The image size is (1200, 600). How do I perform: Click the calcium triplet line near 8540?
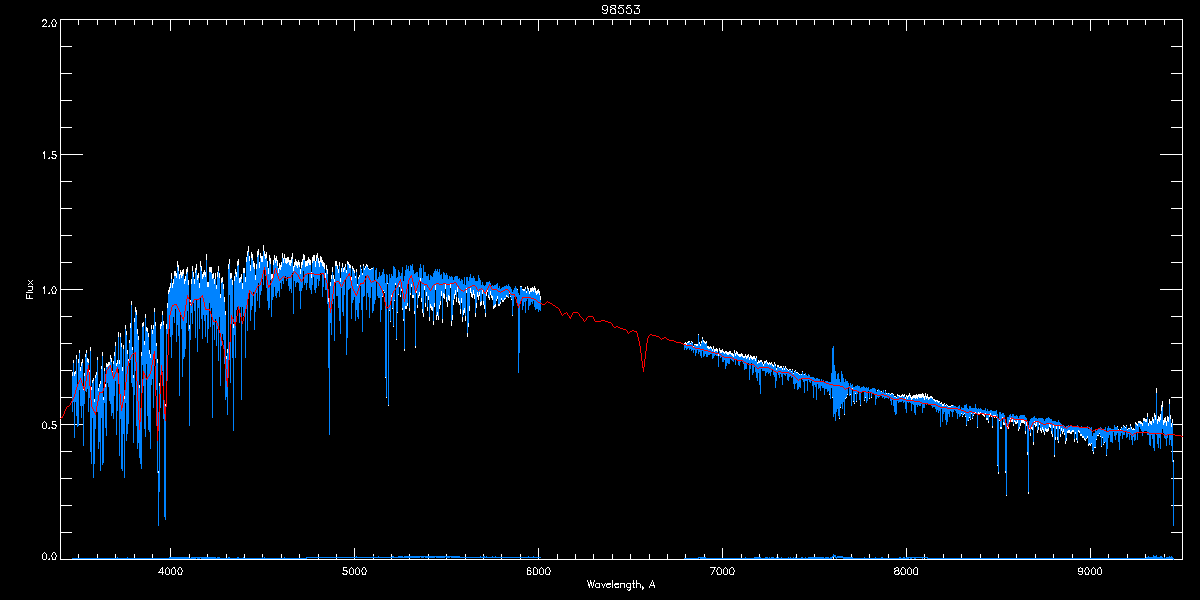1006,458
